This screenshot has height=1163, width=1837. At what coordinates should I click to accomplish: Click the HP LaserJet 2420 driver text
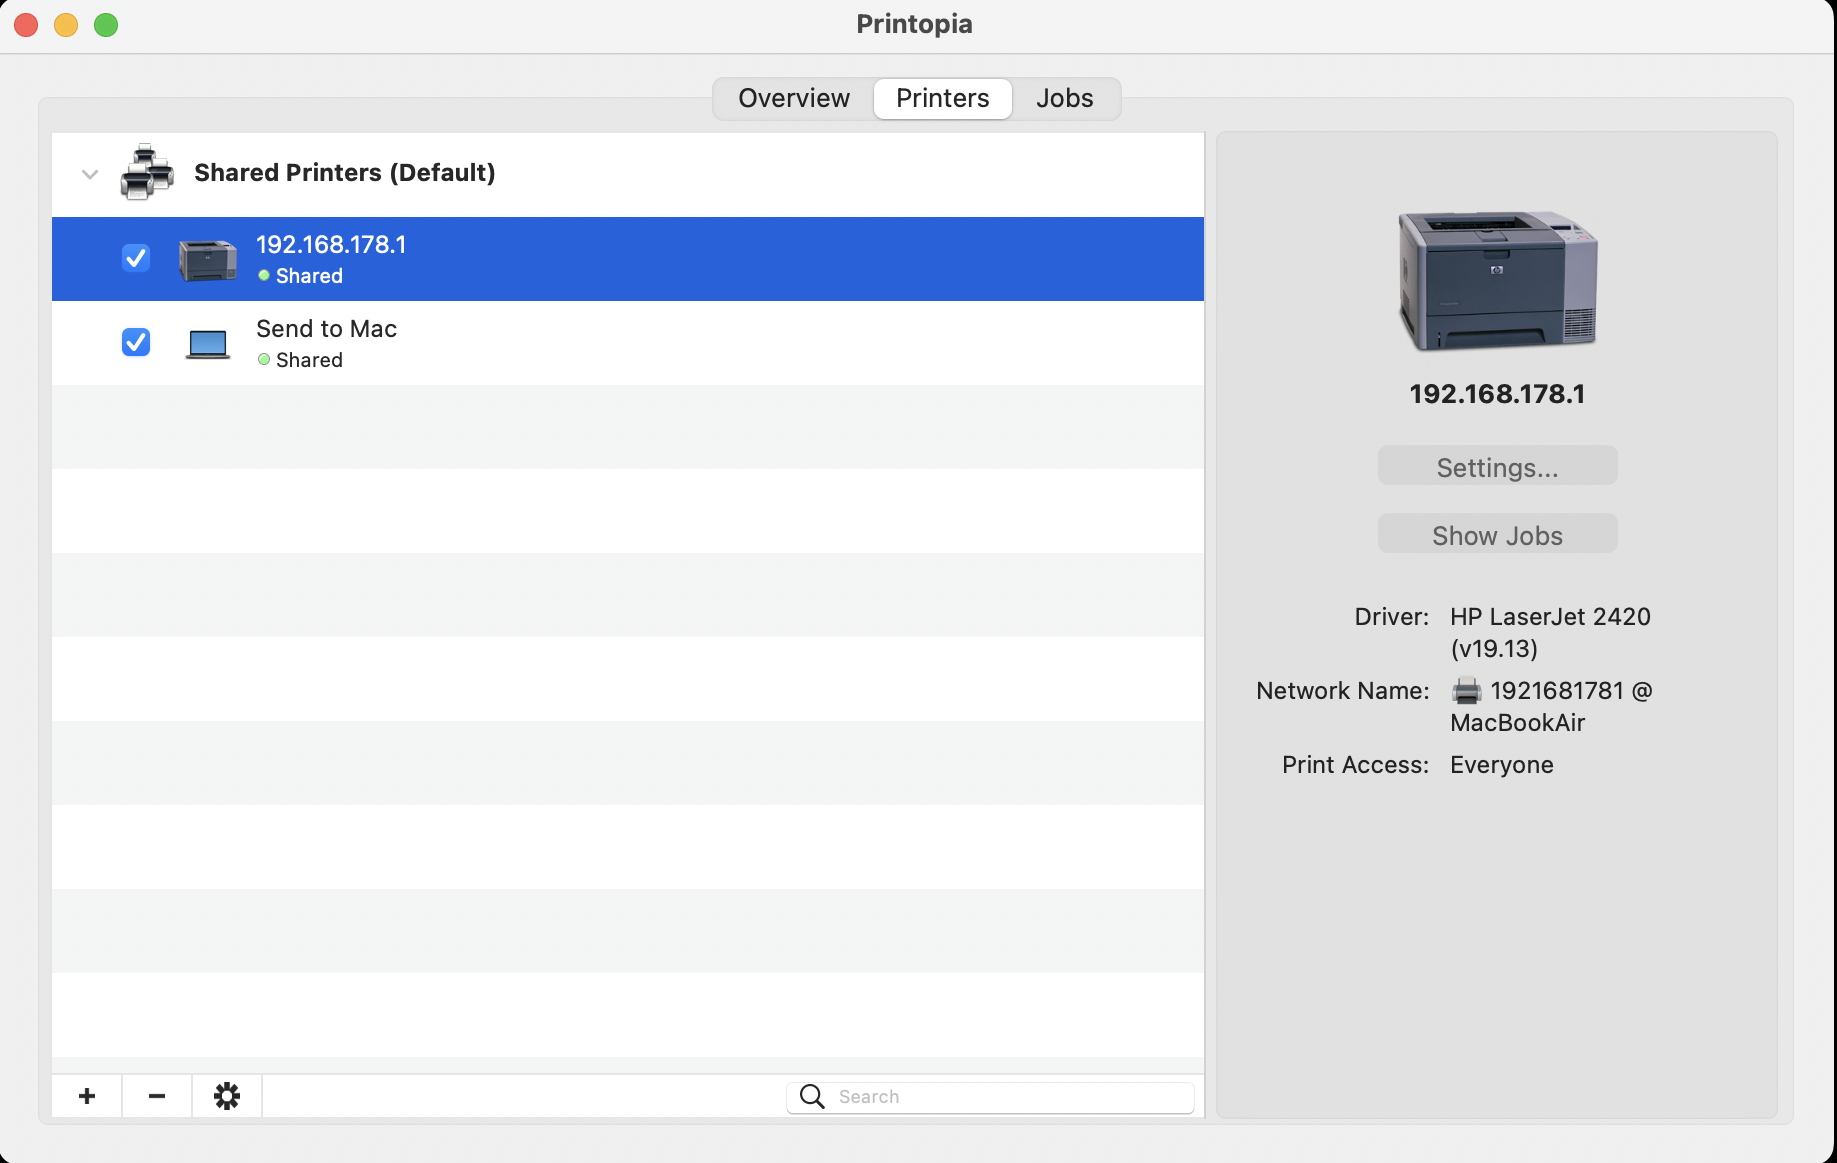pos(1550,633)
